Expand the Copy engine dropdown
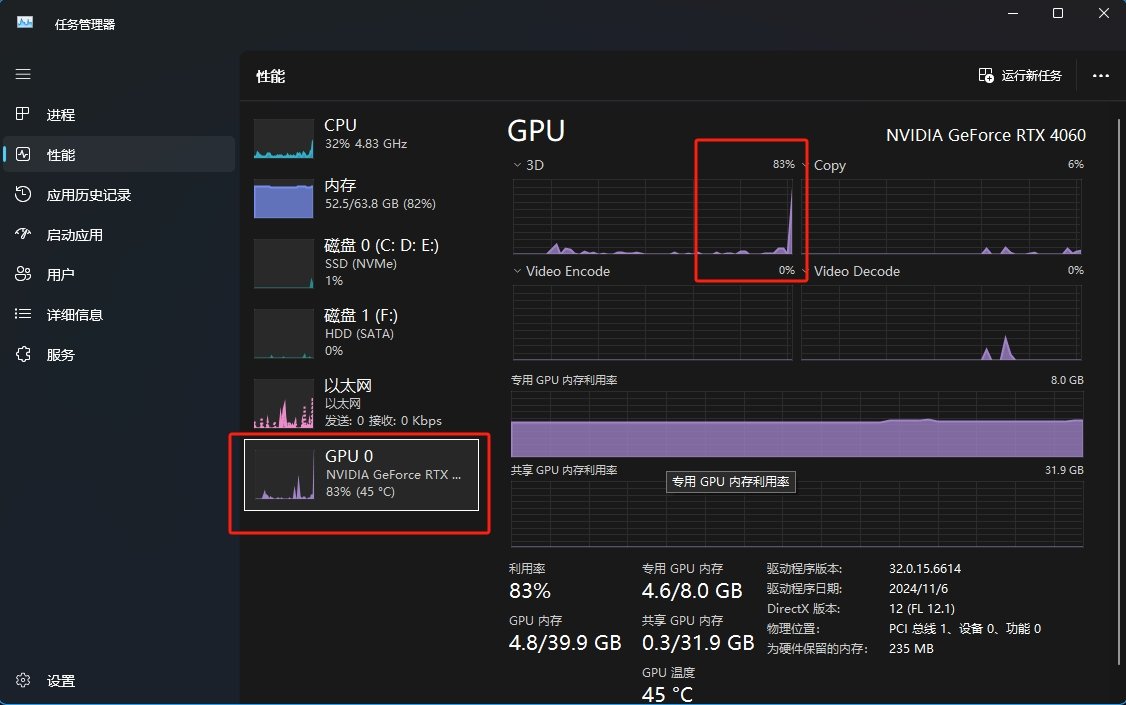Viewport: 1126px width, 705px height. [807, 165]
